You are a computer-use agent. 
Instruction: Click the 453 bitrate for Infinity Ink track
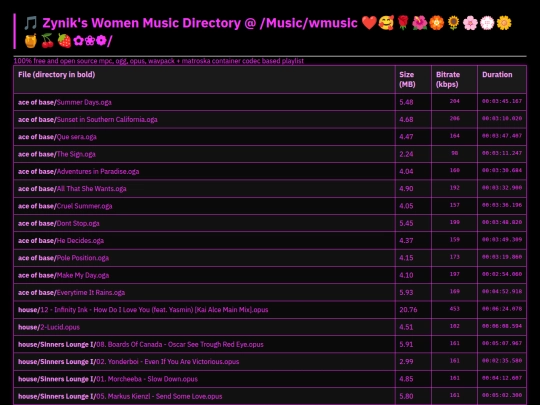pyautogui.click(x=455, y=309)
